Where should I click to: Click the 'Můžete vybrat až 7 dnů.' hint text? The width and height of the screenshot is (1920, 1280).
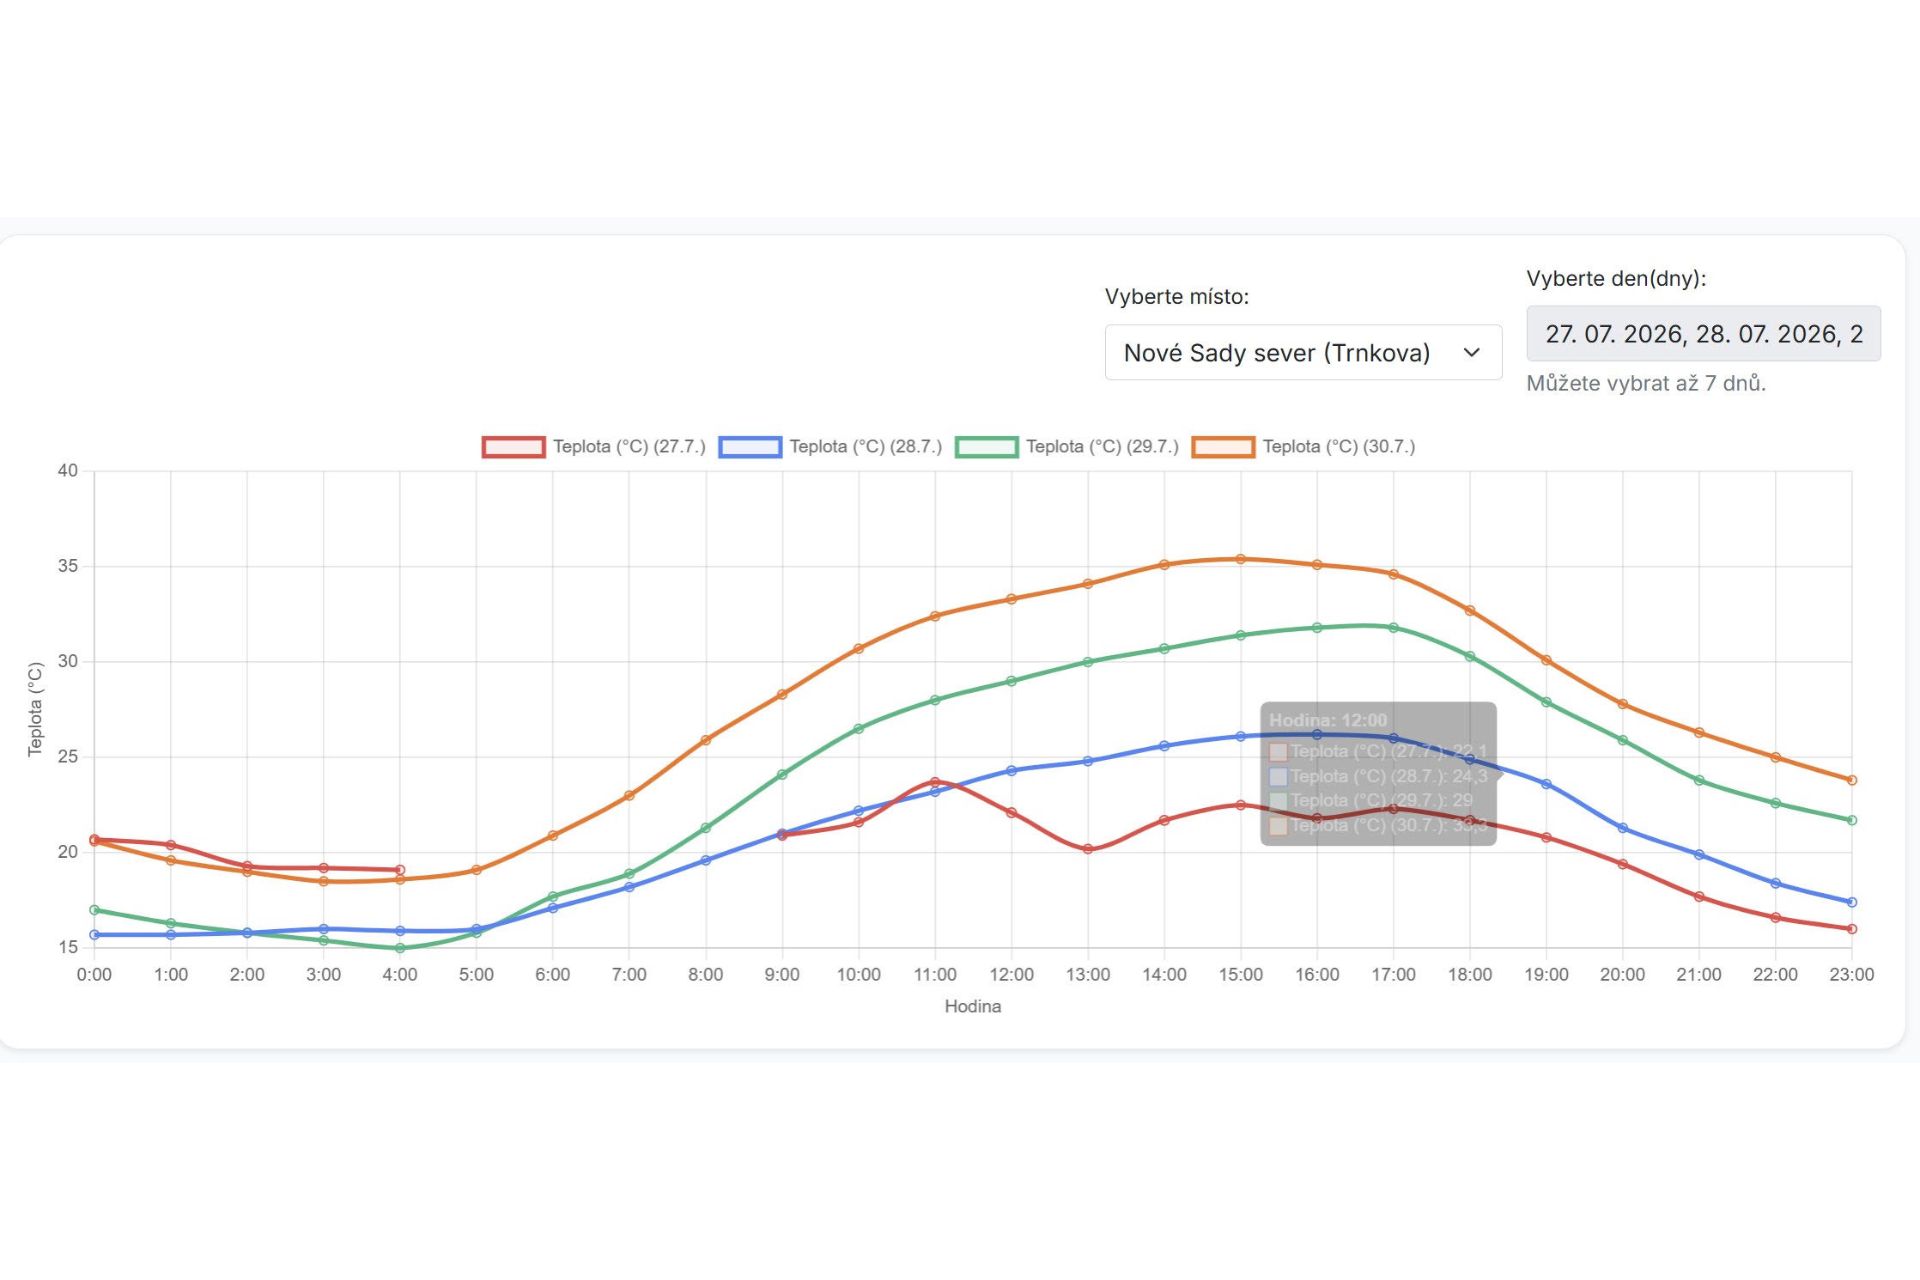pyautogui.click(x=1646, y=383)
